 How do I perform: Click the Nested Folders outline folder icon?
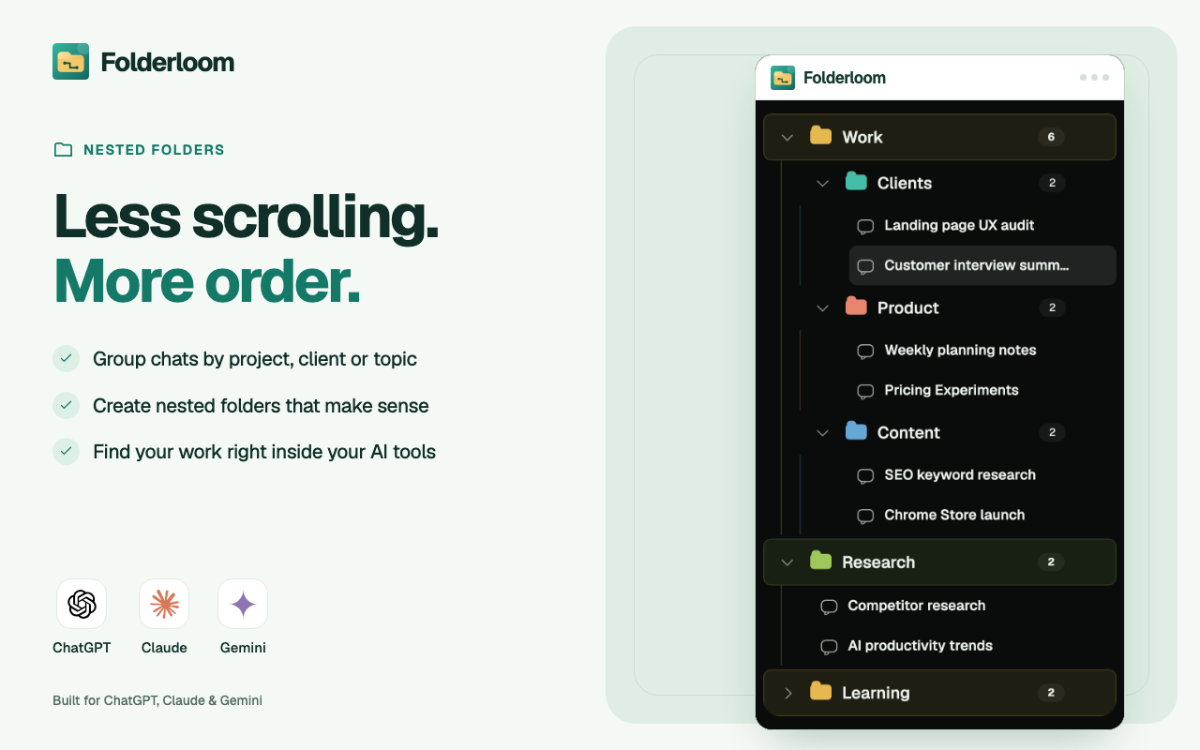tap(63, 150)
